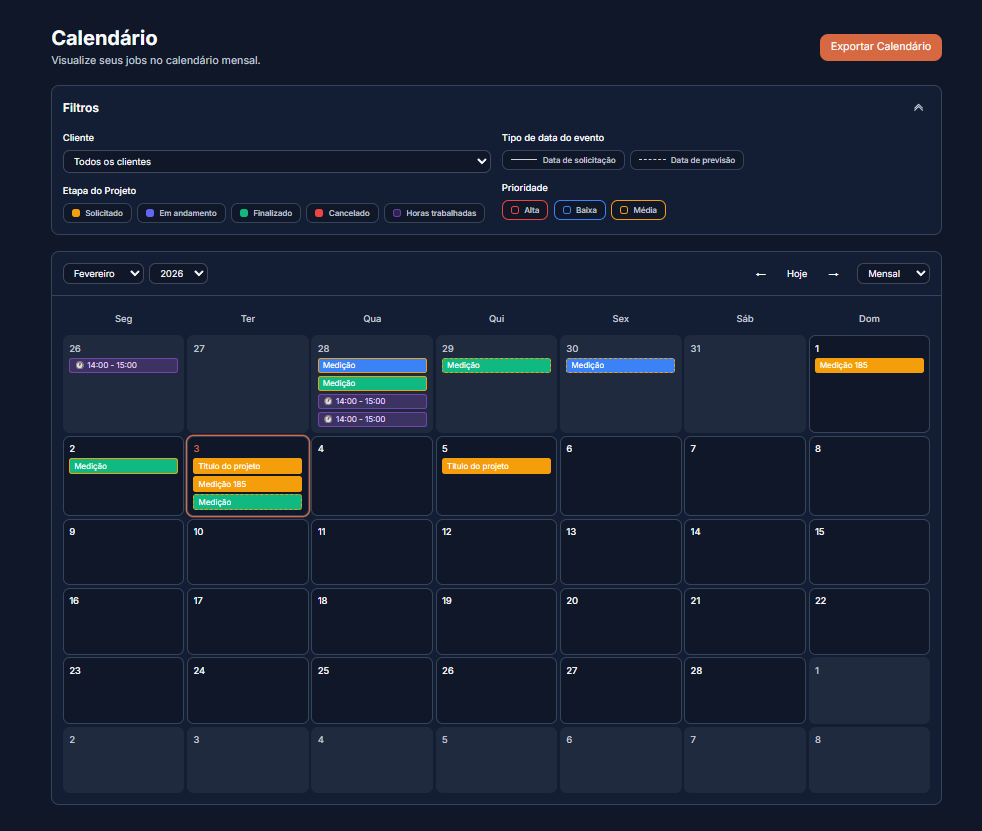Click the orange dot on the Solicitado chip
This screenshot has height=831, width=982.
[x=74, y=212]
